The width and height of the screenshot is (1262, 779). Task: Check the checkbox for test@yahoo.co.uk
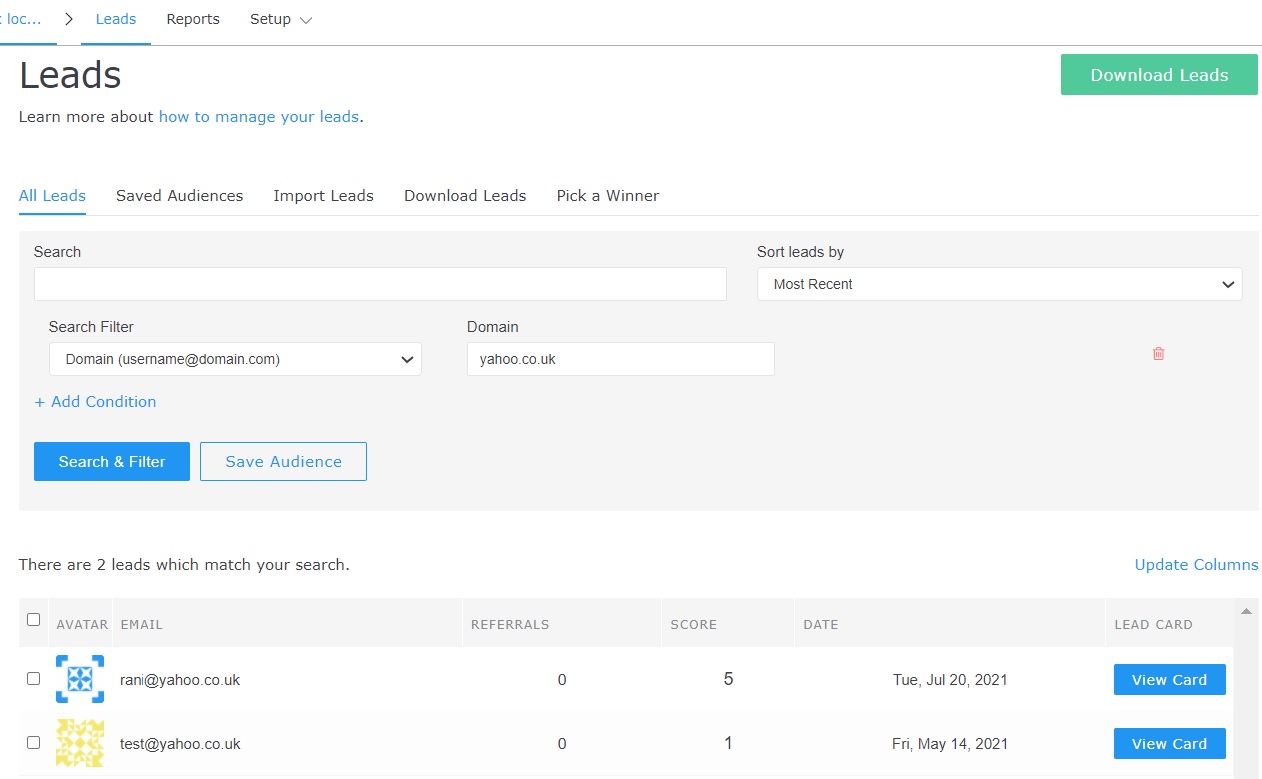[x=33, y=743]
